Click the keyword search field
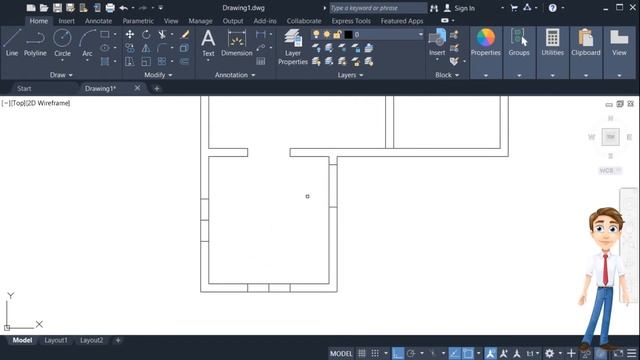This screenshot has width=640, height=360. [x=378, y=8]
